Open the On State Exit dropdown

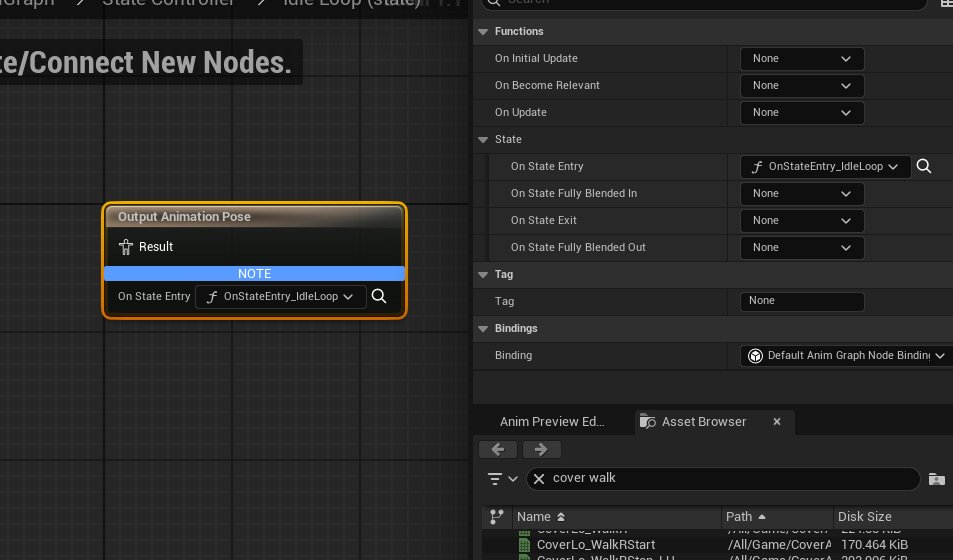(802, 221)
